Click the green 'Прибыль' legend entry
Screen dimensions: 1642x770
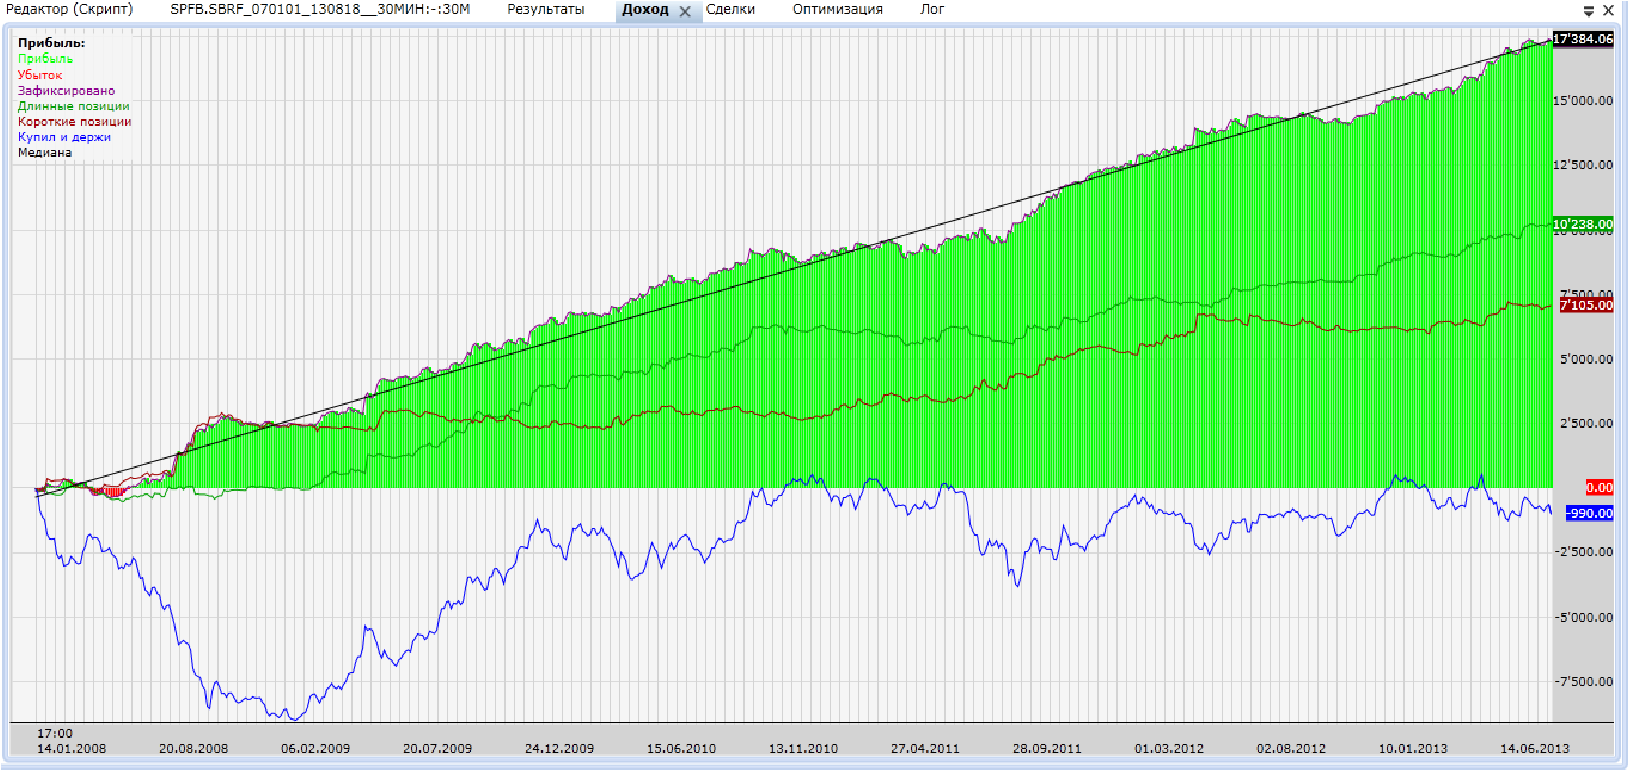(45, 59)
